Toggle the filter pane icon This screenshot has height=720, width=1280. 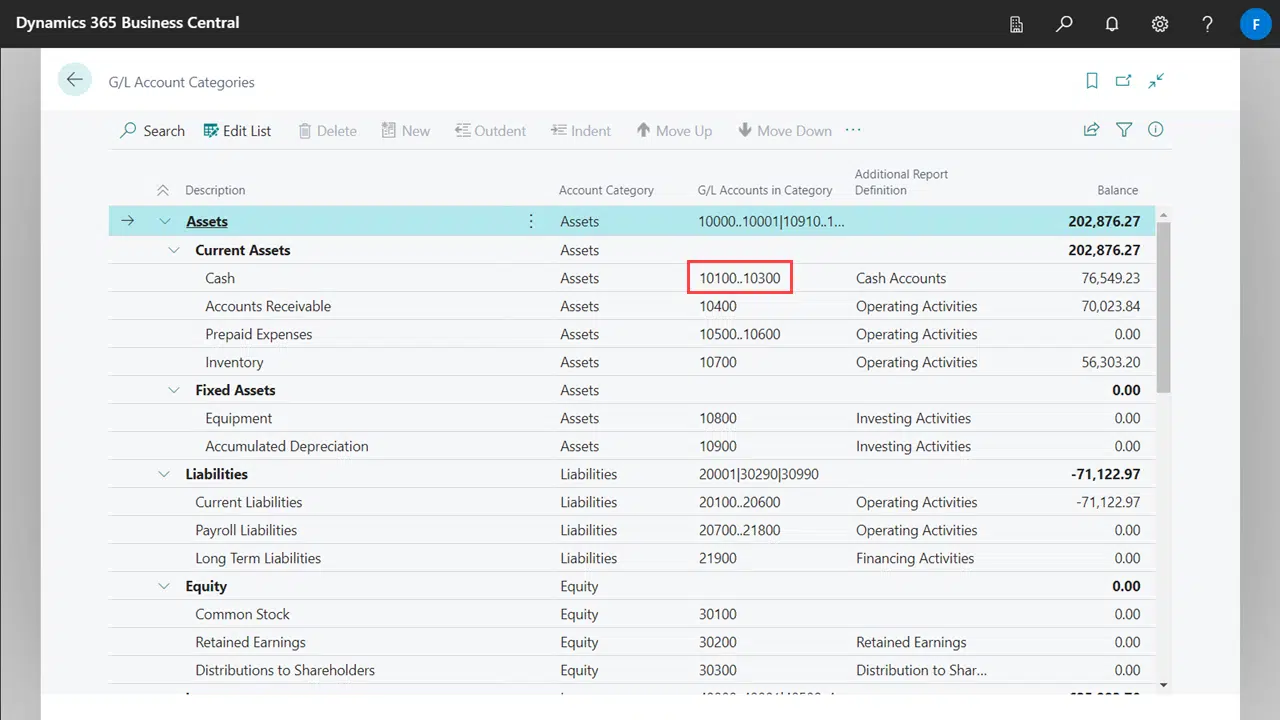(x=1124, y=130)
